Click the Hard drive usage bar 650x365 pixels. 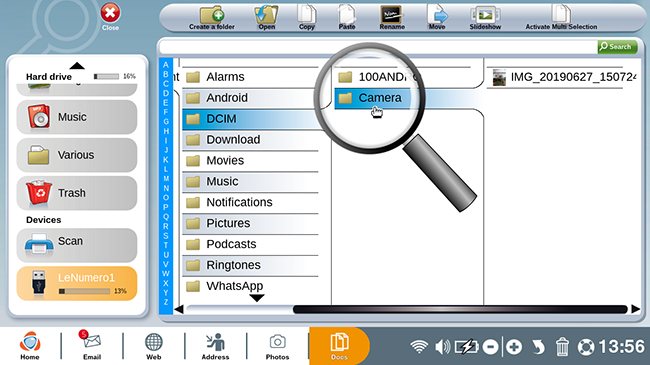pos(106,76)
